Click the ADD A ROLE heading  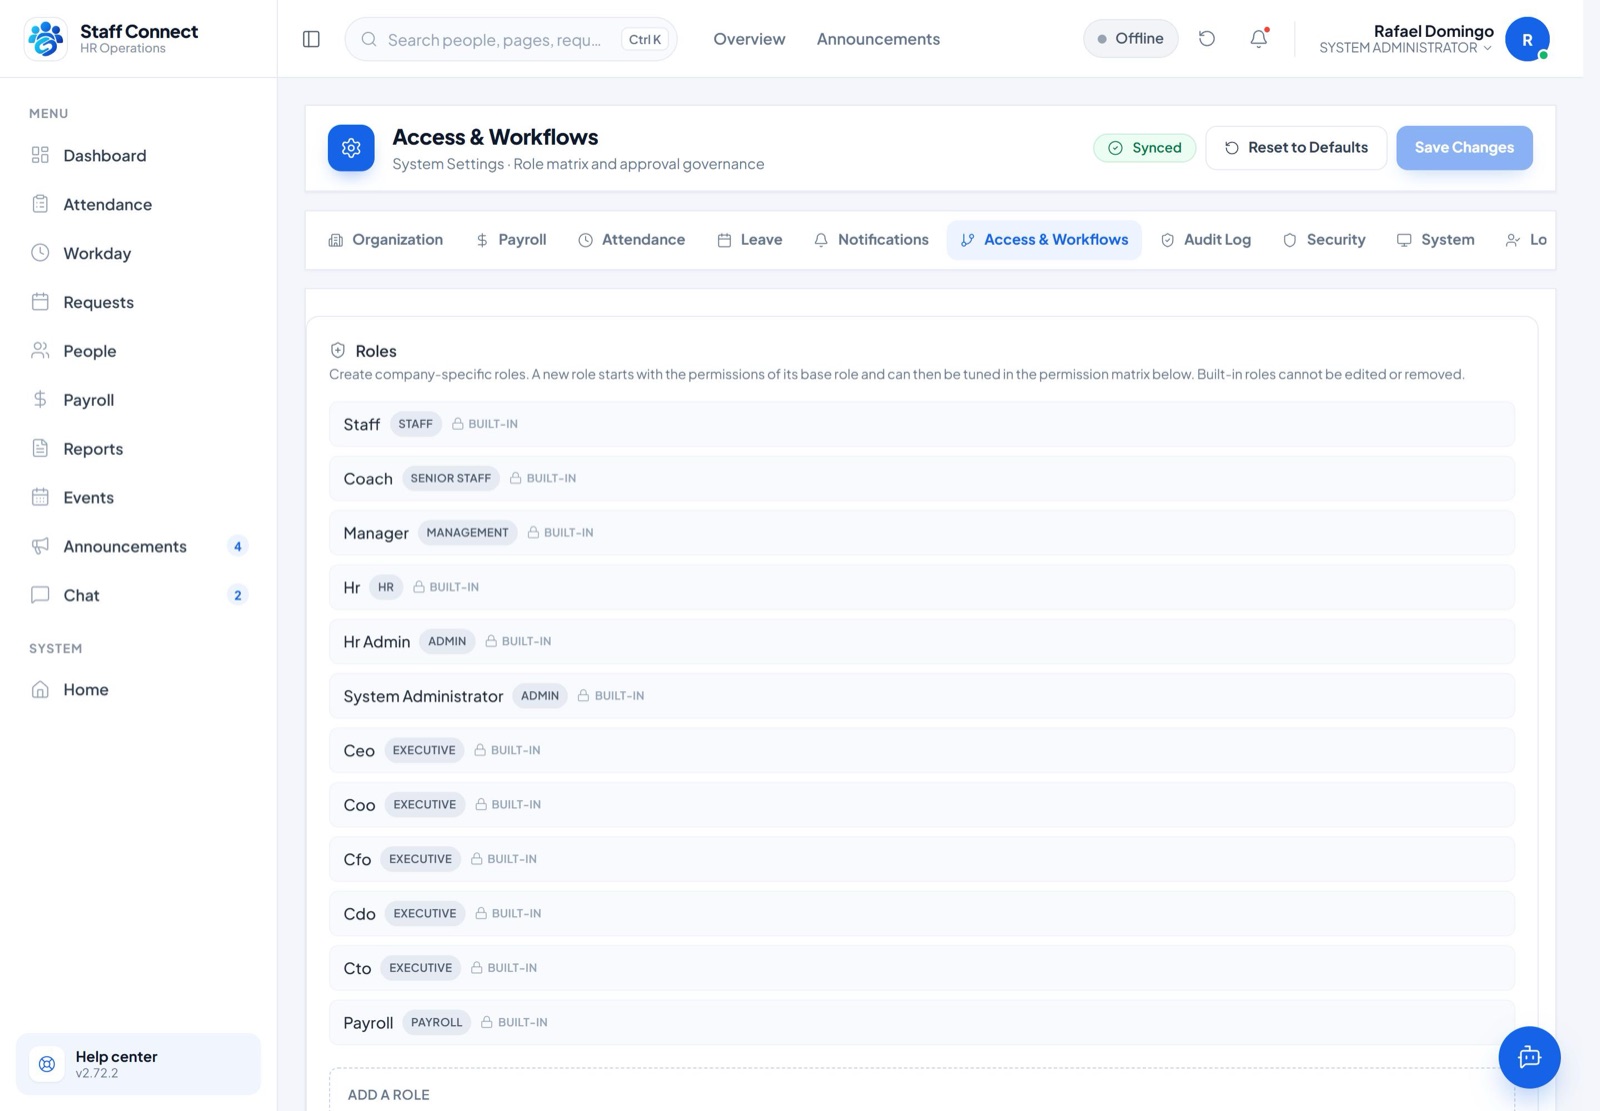388,1095
